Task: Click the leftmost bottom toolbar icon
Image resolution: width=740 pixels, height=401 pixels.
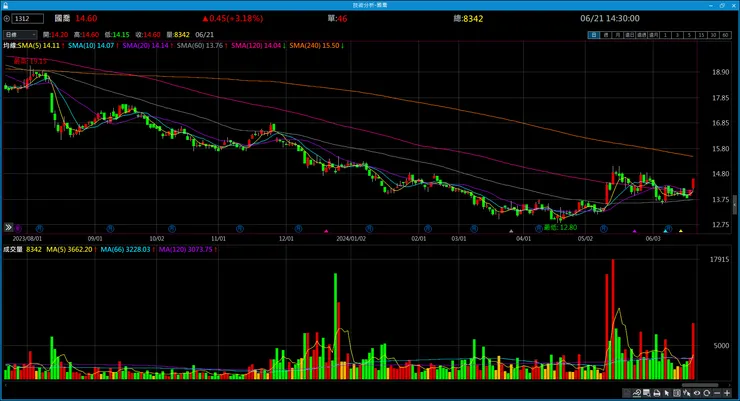Action: [x=627, y=393]
